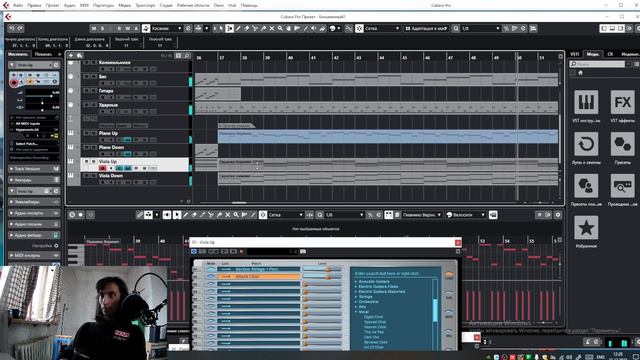The width and height of the screenshot is (640, 360).
Task: Open the Пресеты tile in the media rack
Action: 622,144
